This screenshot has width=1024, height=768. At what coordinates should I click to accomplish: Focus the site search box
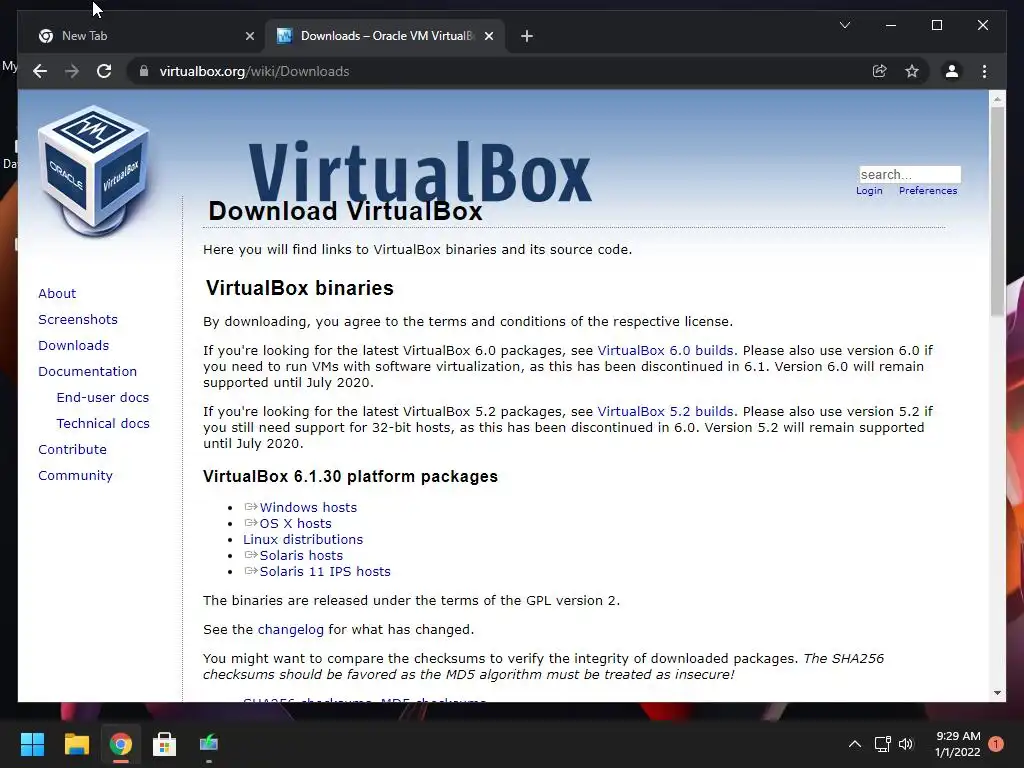point(910,174)
